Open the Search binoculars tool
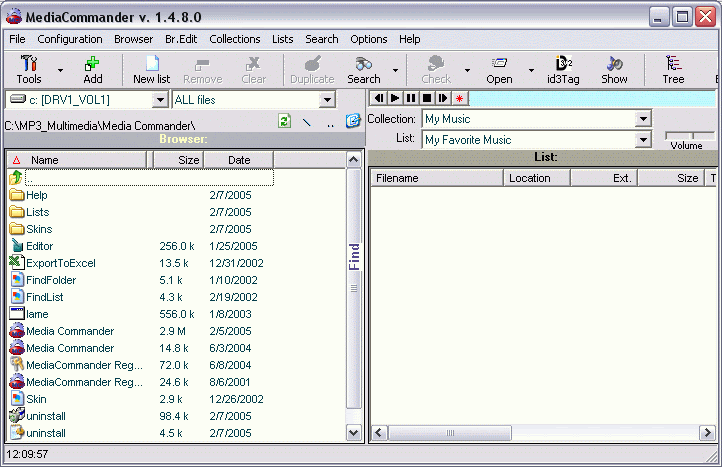Viewport: 722px width, 467px height. click(x=363, y=69)
